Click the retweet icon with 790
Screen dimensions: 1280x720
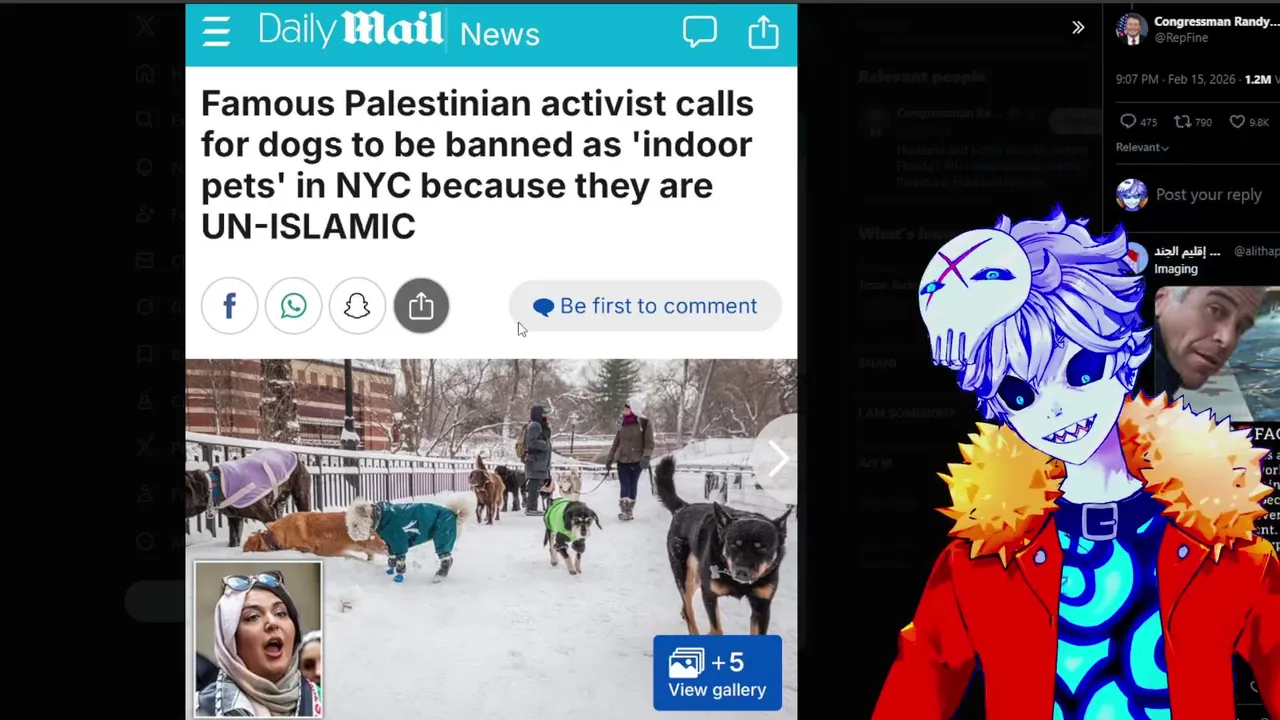1182,122
